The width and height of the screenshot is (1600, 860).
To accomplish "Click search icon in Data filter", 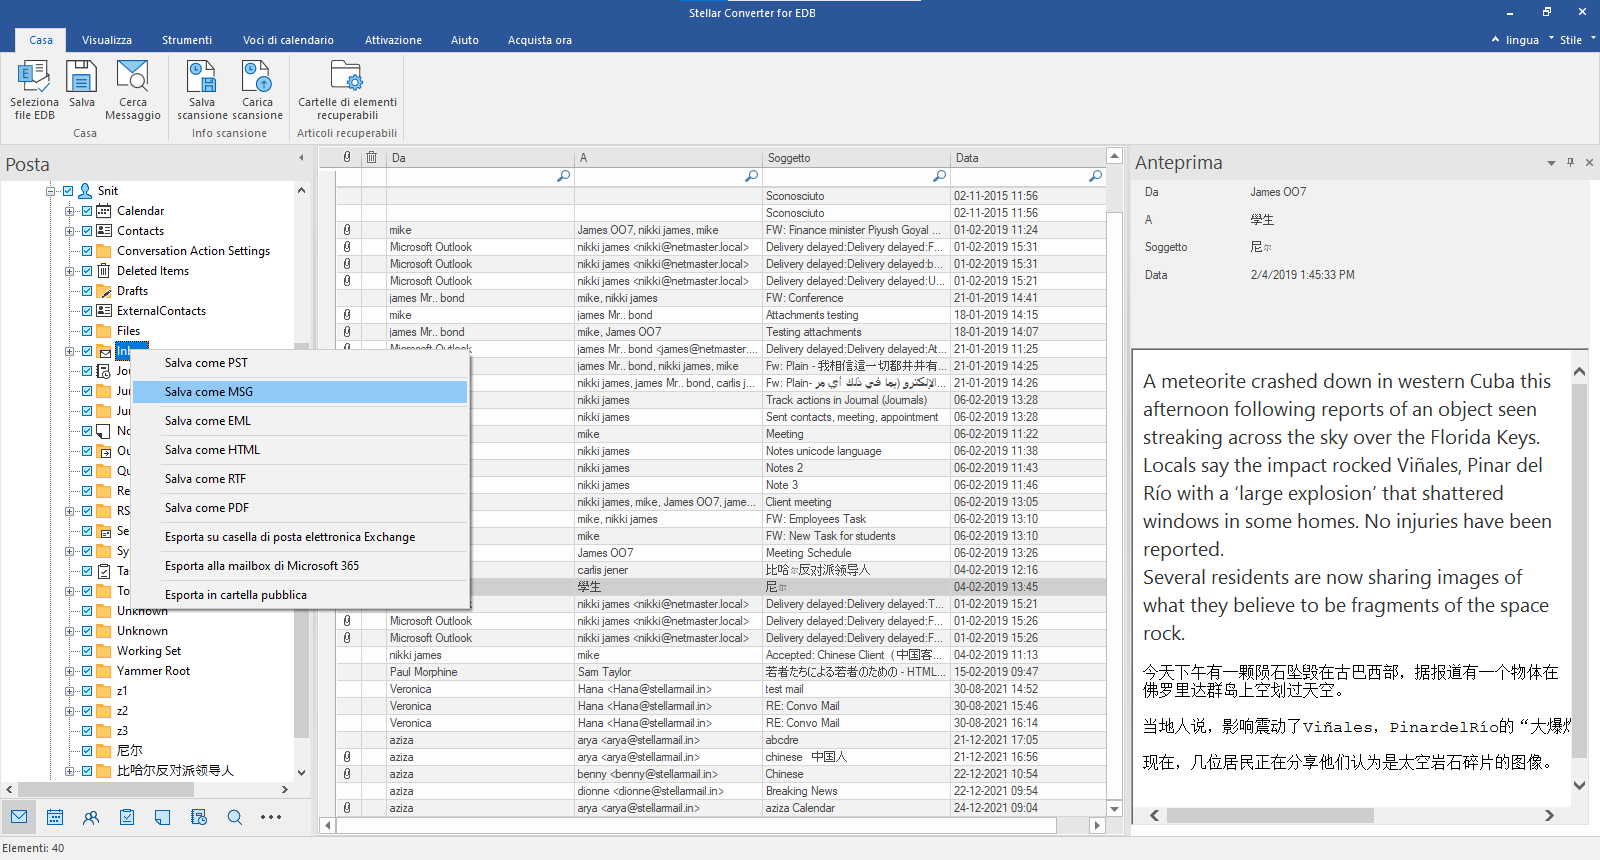I will (1096, 176).
